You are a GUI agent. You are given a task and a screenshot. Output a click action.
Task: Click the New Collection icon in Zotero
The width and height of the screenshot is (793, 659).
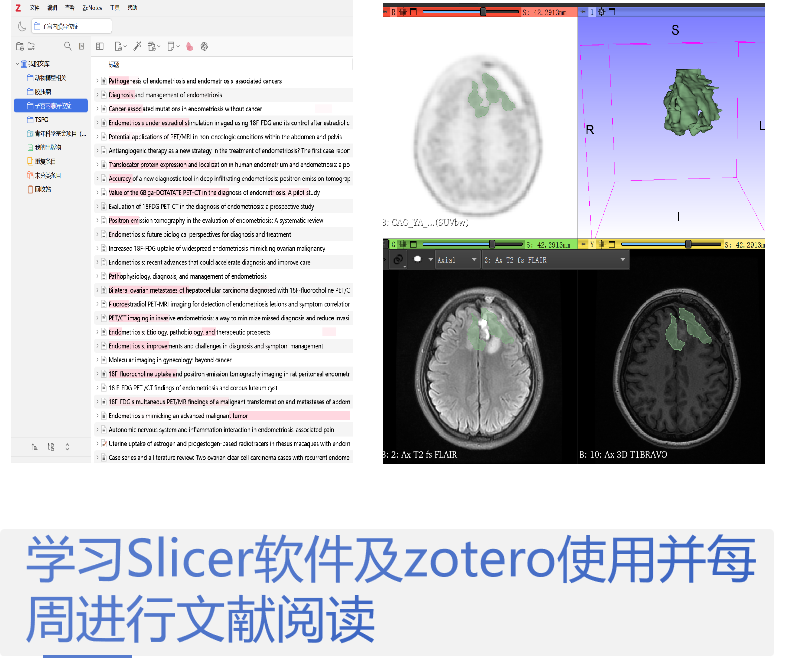pos(20,47)
